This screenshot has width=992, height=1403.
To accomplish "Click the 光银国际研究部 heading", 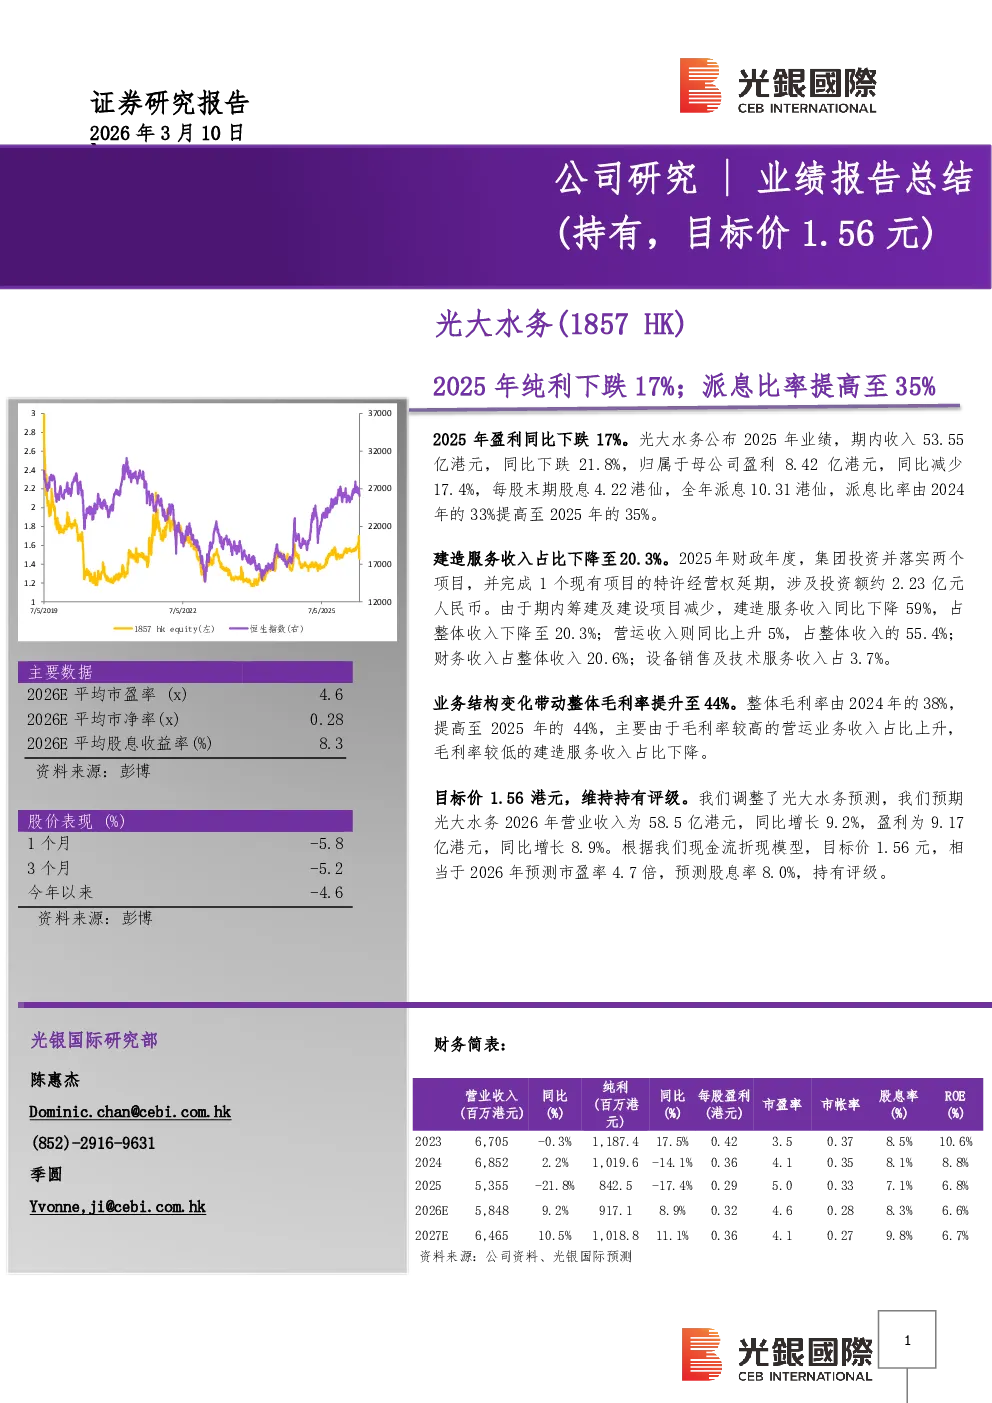I will click(x=94, y=1040).
